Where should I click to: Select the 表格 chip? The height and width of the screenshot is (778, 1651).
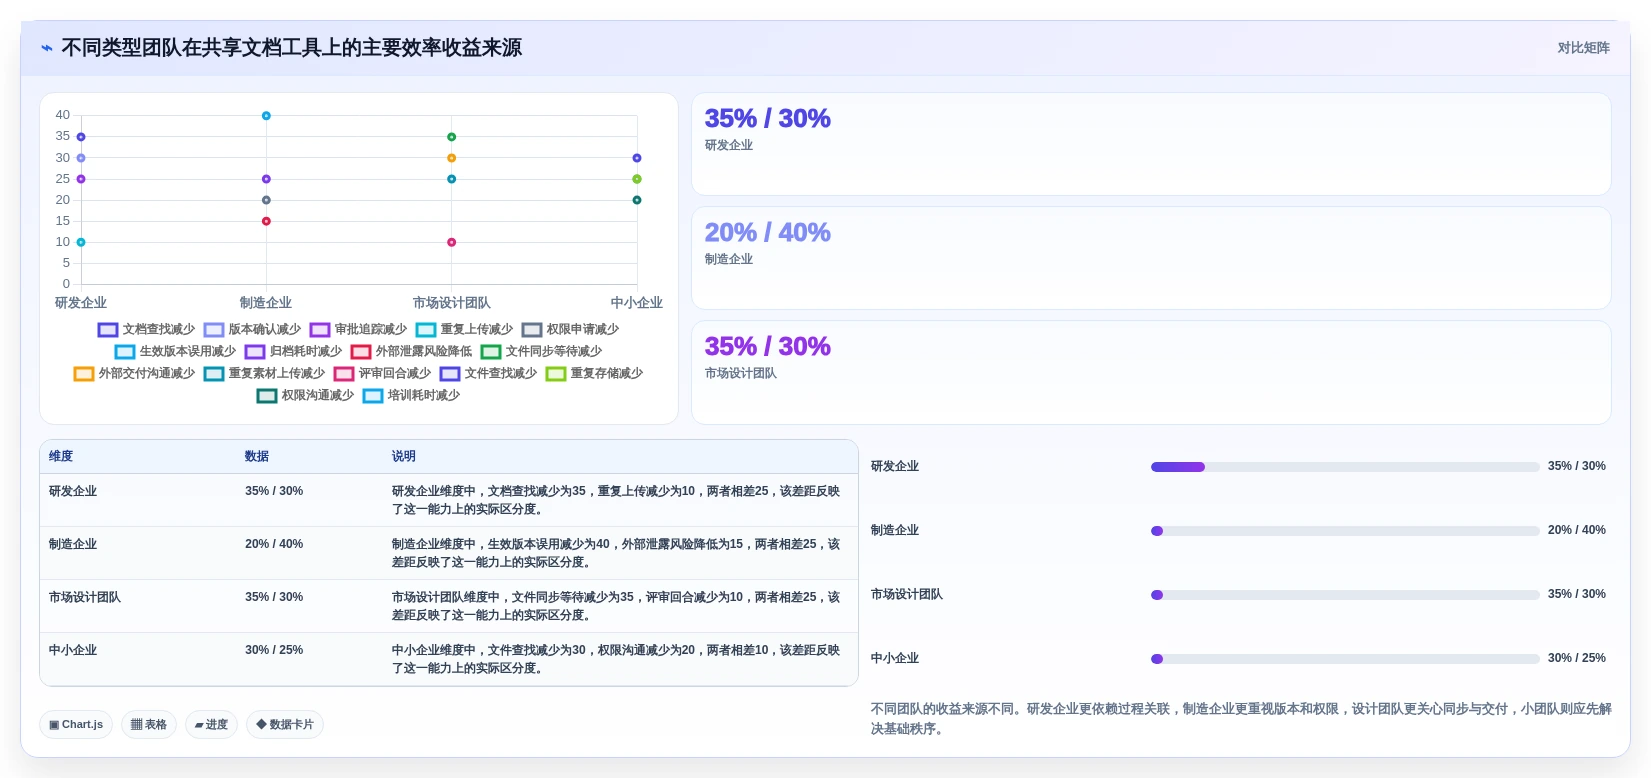tap(149, 725)
